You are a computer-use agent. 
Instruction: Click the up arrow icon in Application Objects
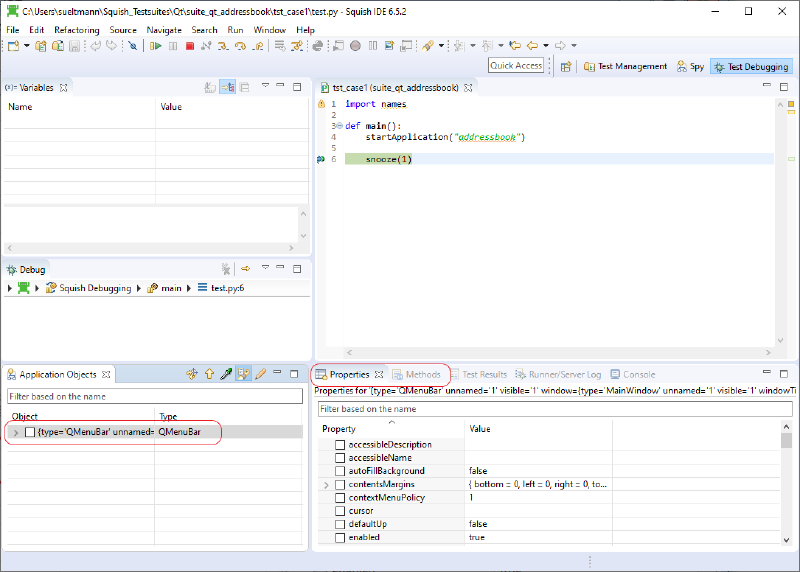209,374
